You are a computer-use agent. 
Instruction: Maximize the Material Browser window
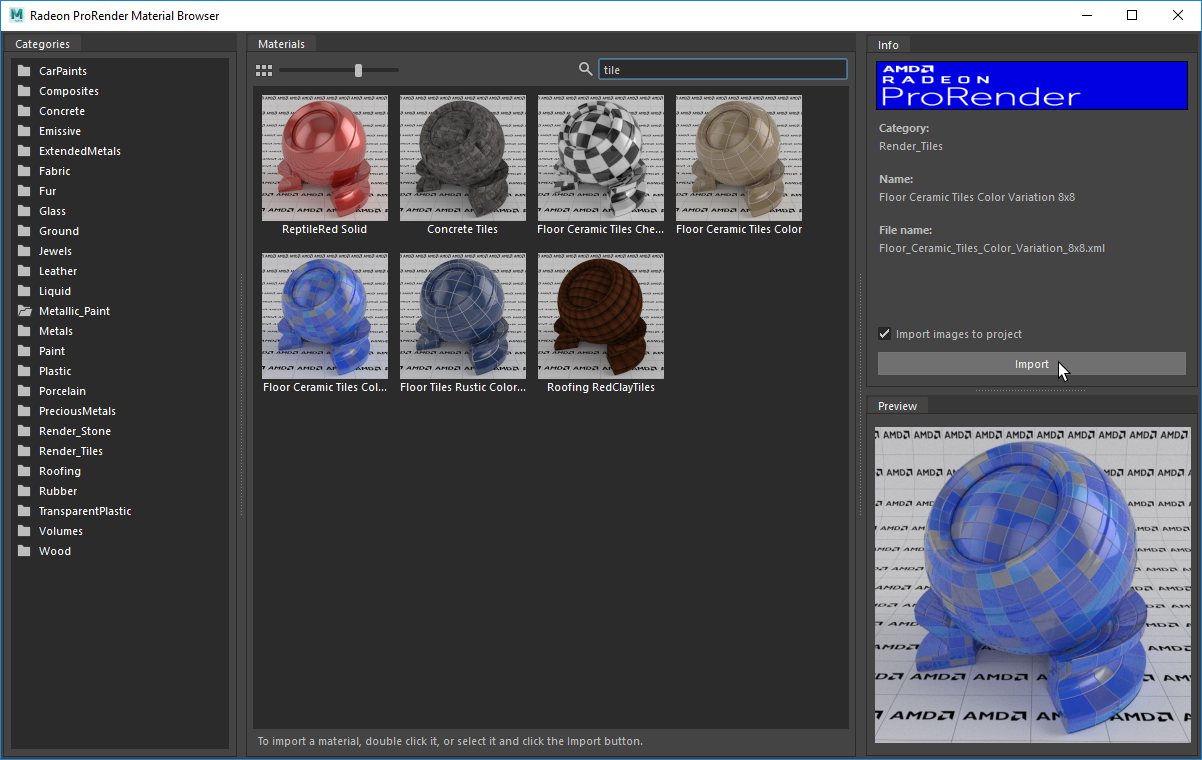click(x=1132, y=15)
